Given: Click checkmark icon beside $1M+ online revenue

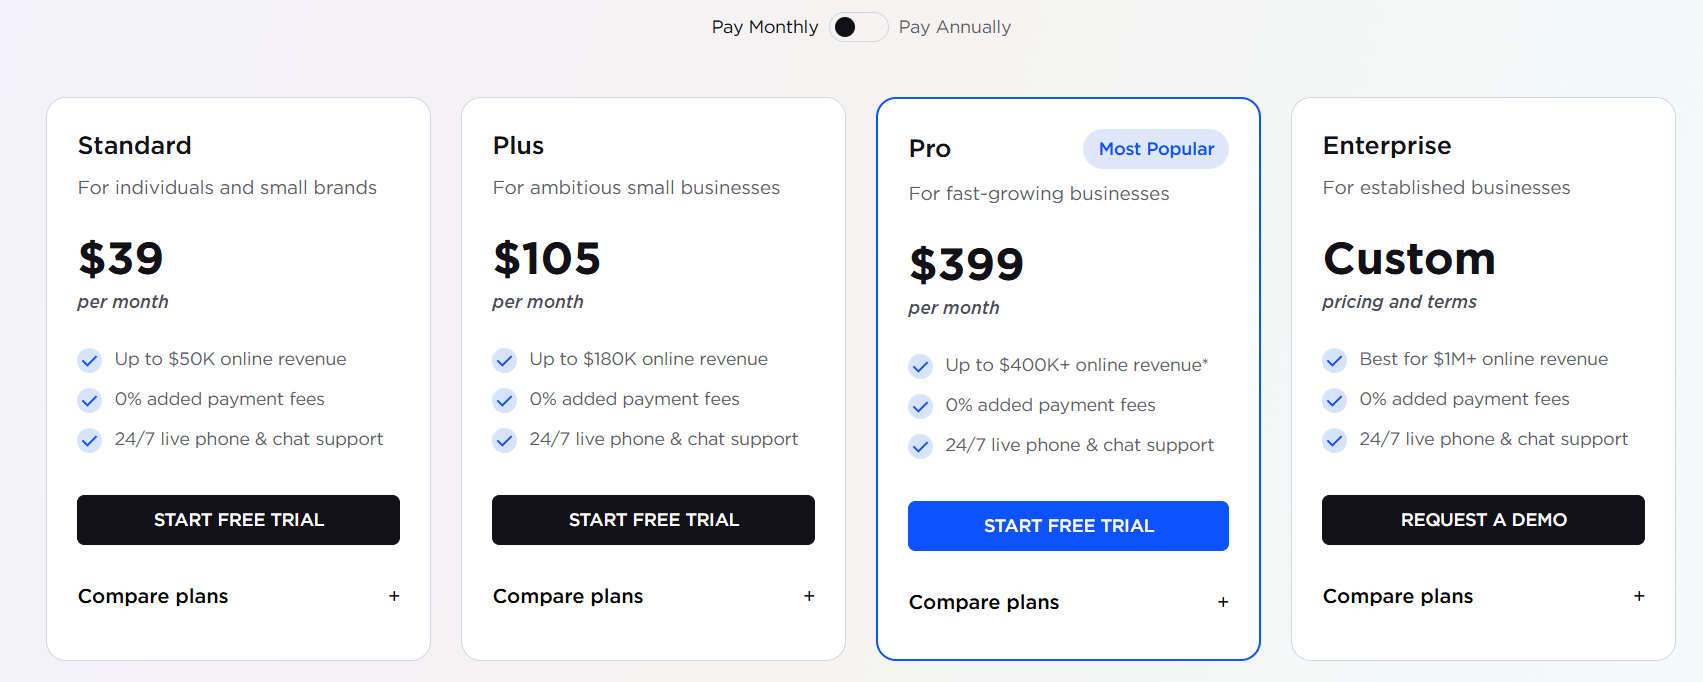Looking at the screenshot, I should click(1335, 360).
